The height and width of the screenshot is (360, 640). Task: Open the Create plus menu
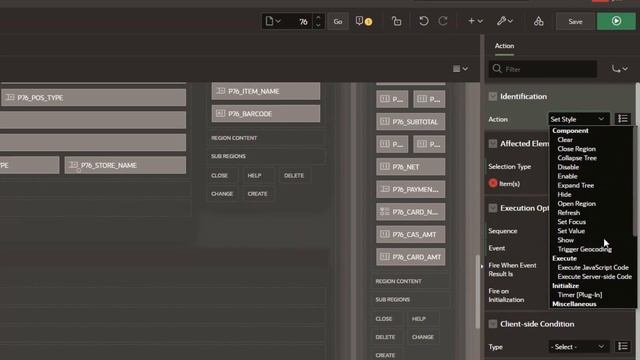click(x=475, y=21)
